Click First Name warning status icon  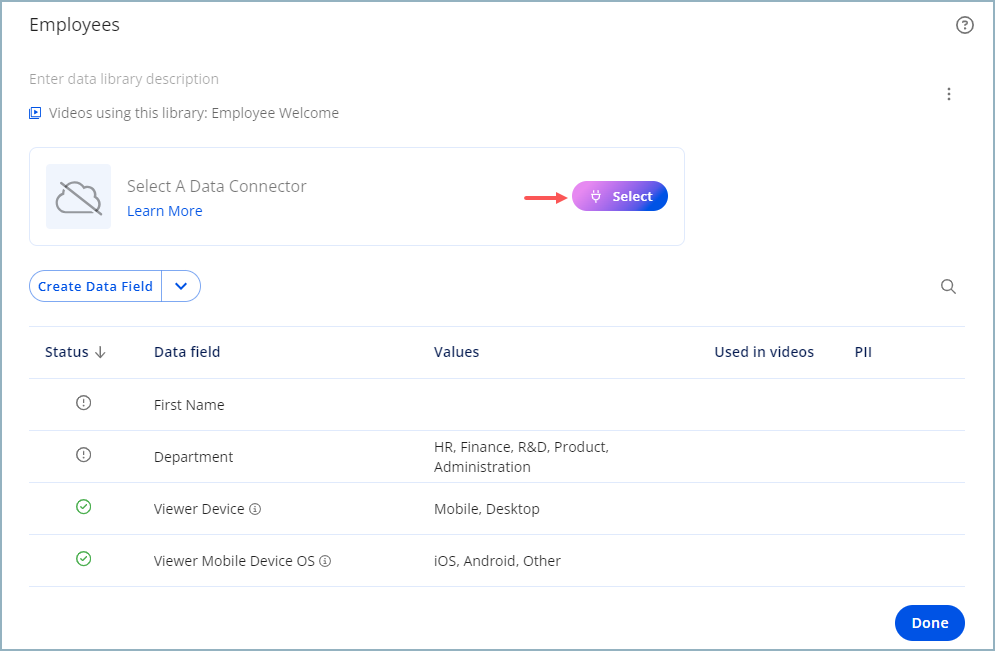(83, 403)
